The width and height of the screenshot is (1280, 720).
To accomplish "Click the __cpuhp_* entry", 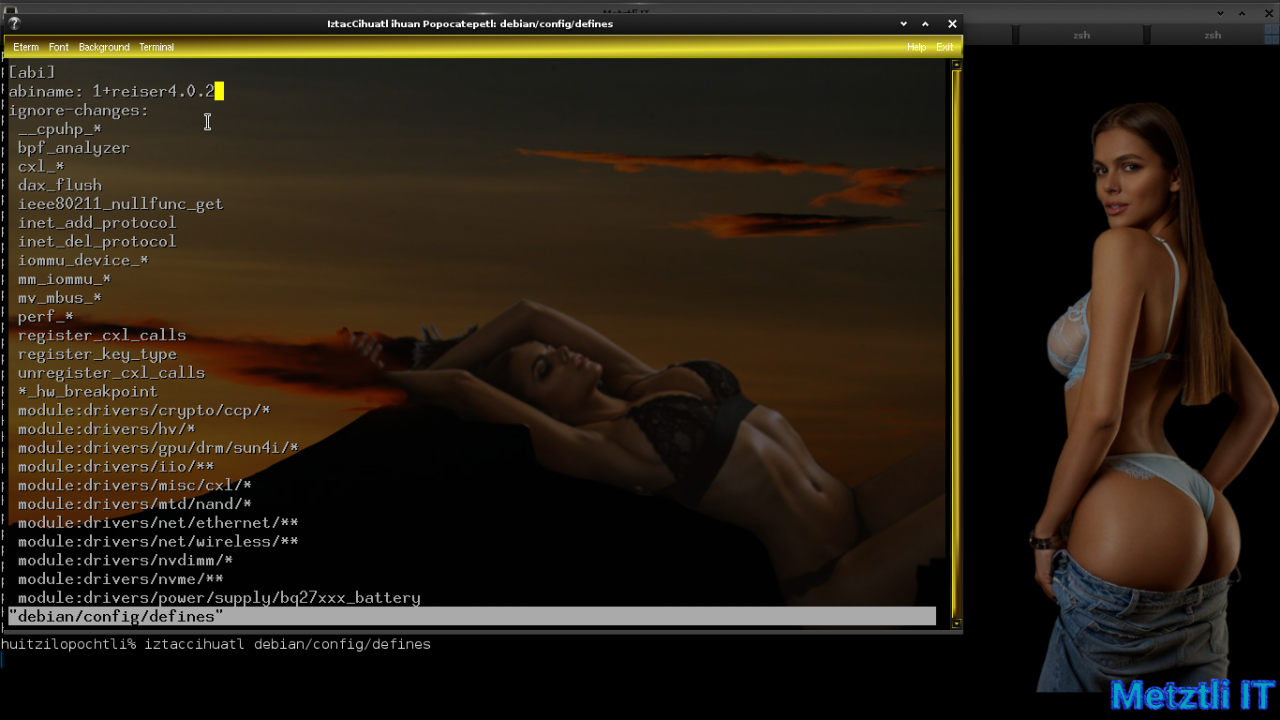I will coord(59,129).
